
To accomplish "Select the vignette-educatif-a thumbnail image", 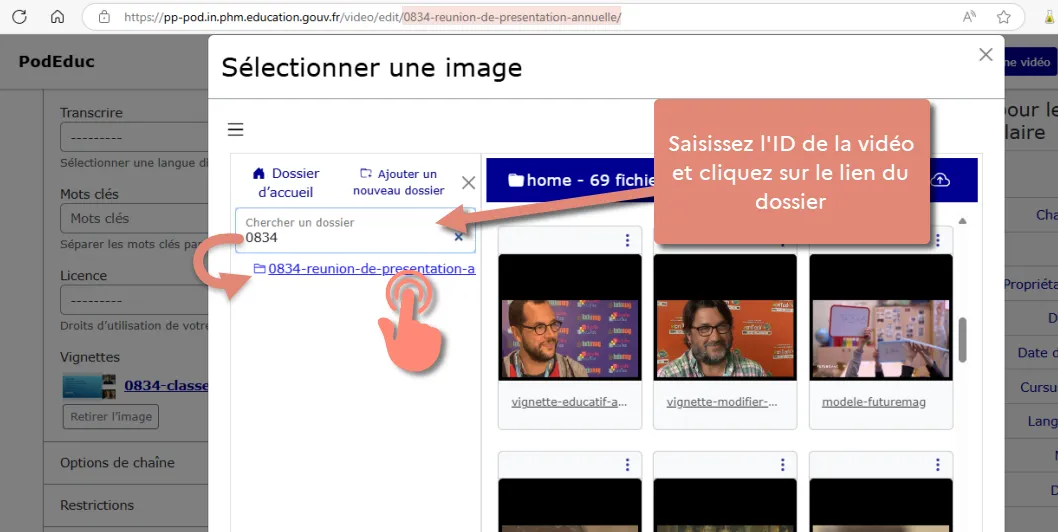I will pyautogui.click(x=570, y=317).
